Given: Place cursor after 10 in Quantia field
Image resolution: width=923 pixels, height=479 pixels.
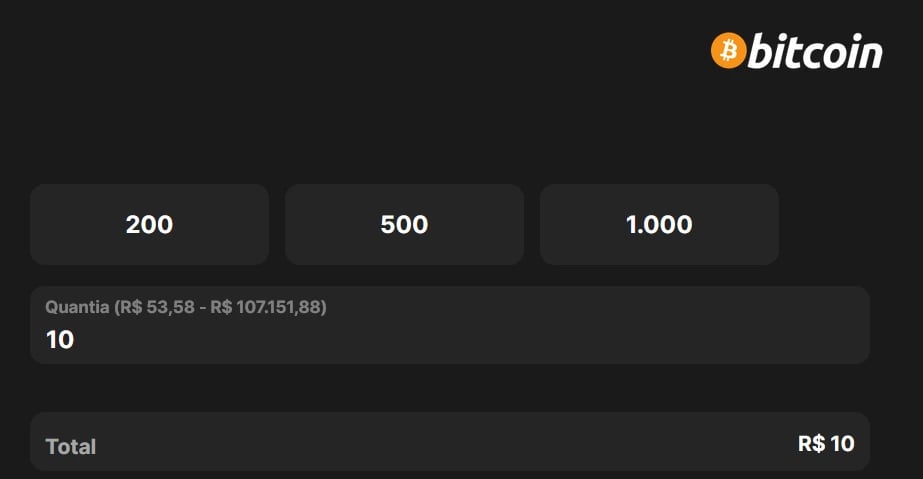Looking at the screenshot, I should [75, 340].
